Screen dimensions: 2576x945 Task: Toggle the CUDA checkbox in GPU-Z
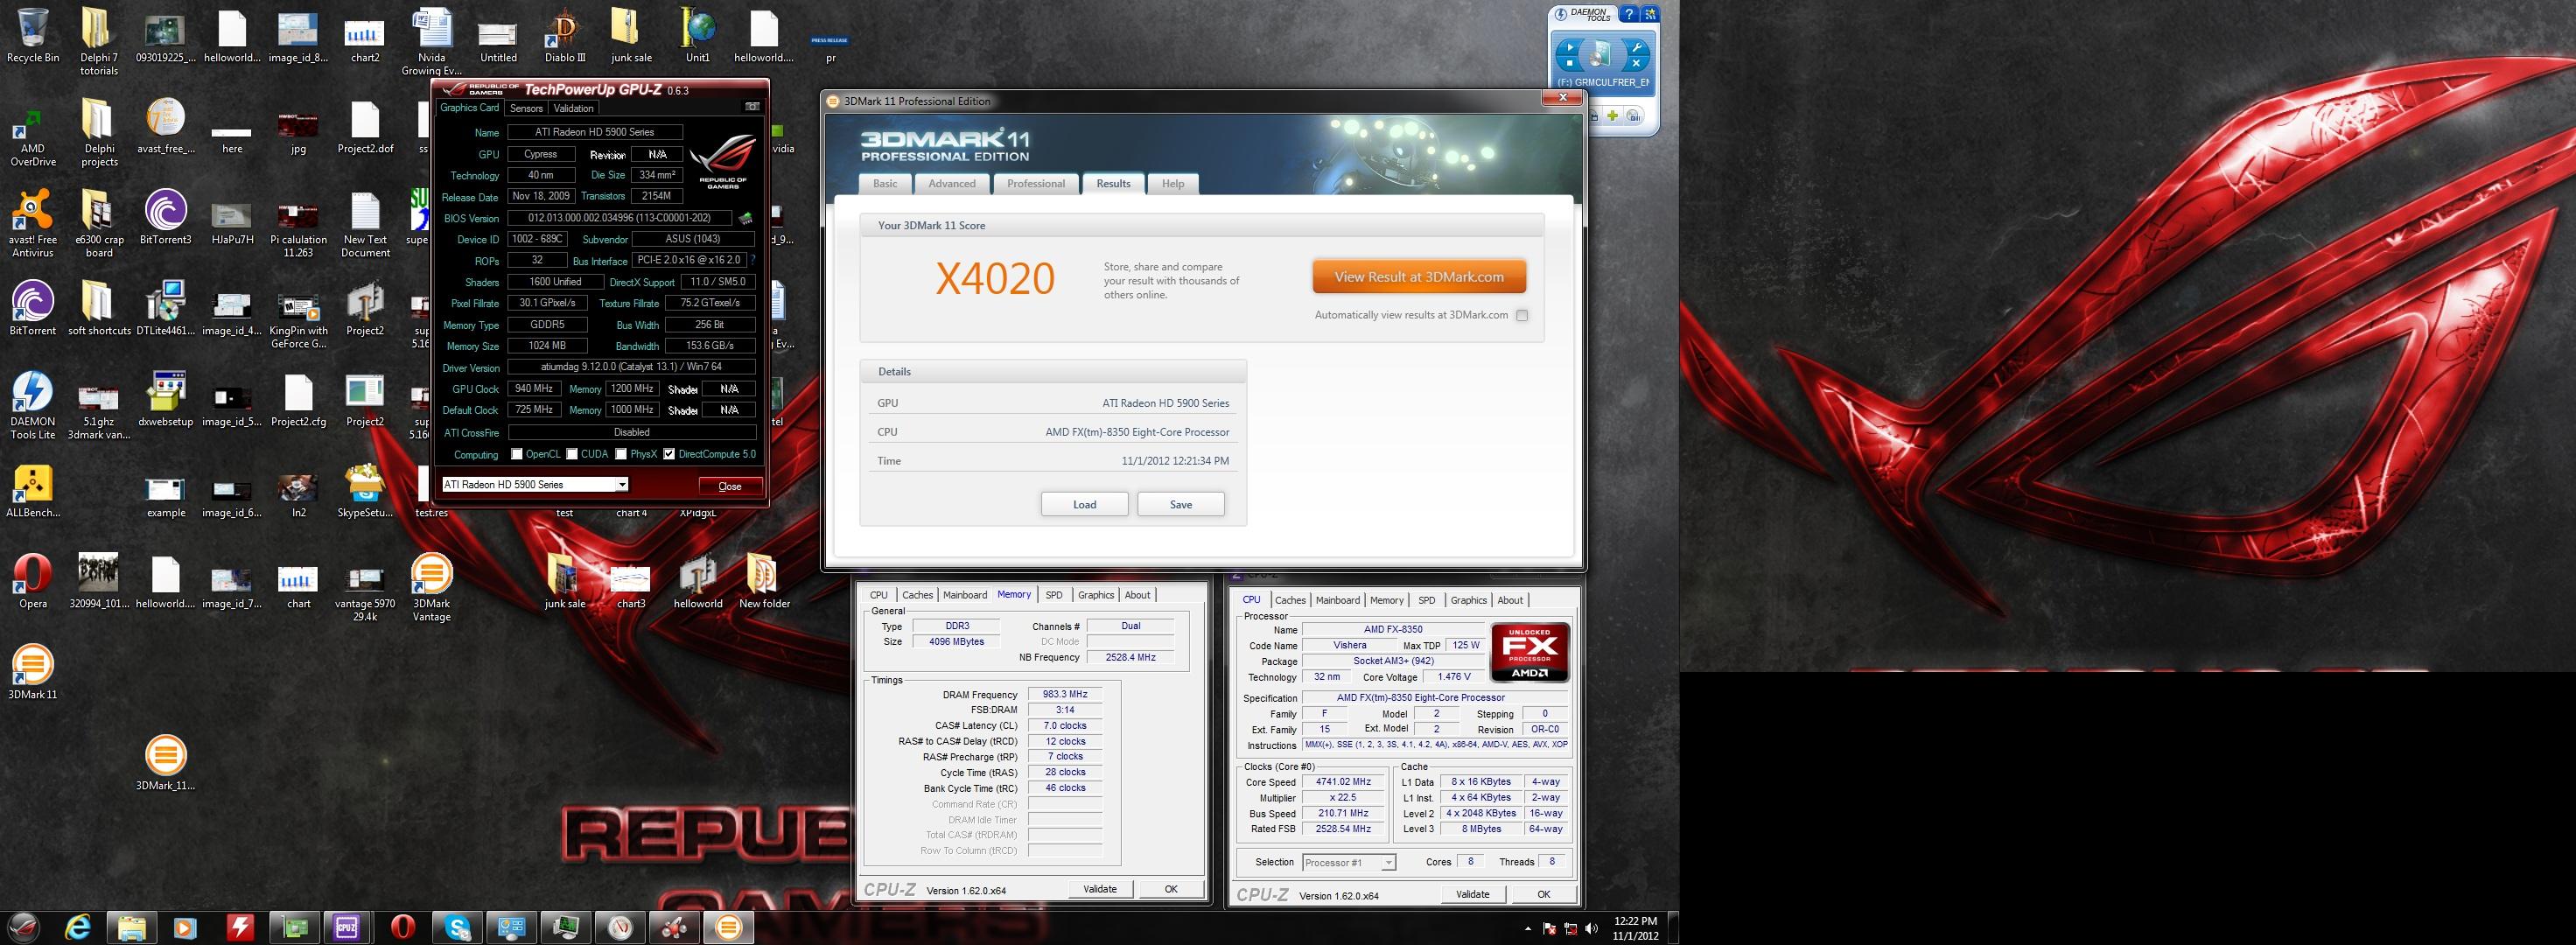click(x=572, y=454)
